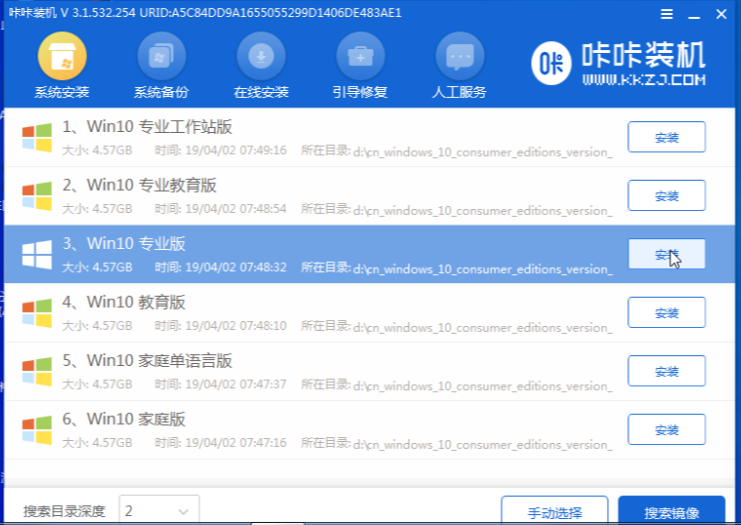
Task: Open the 系统备份 system backup icon
Action: (x=161, y=57)
